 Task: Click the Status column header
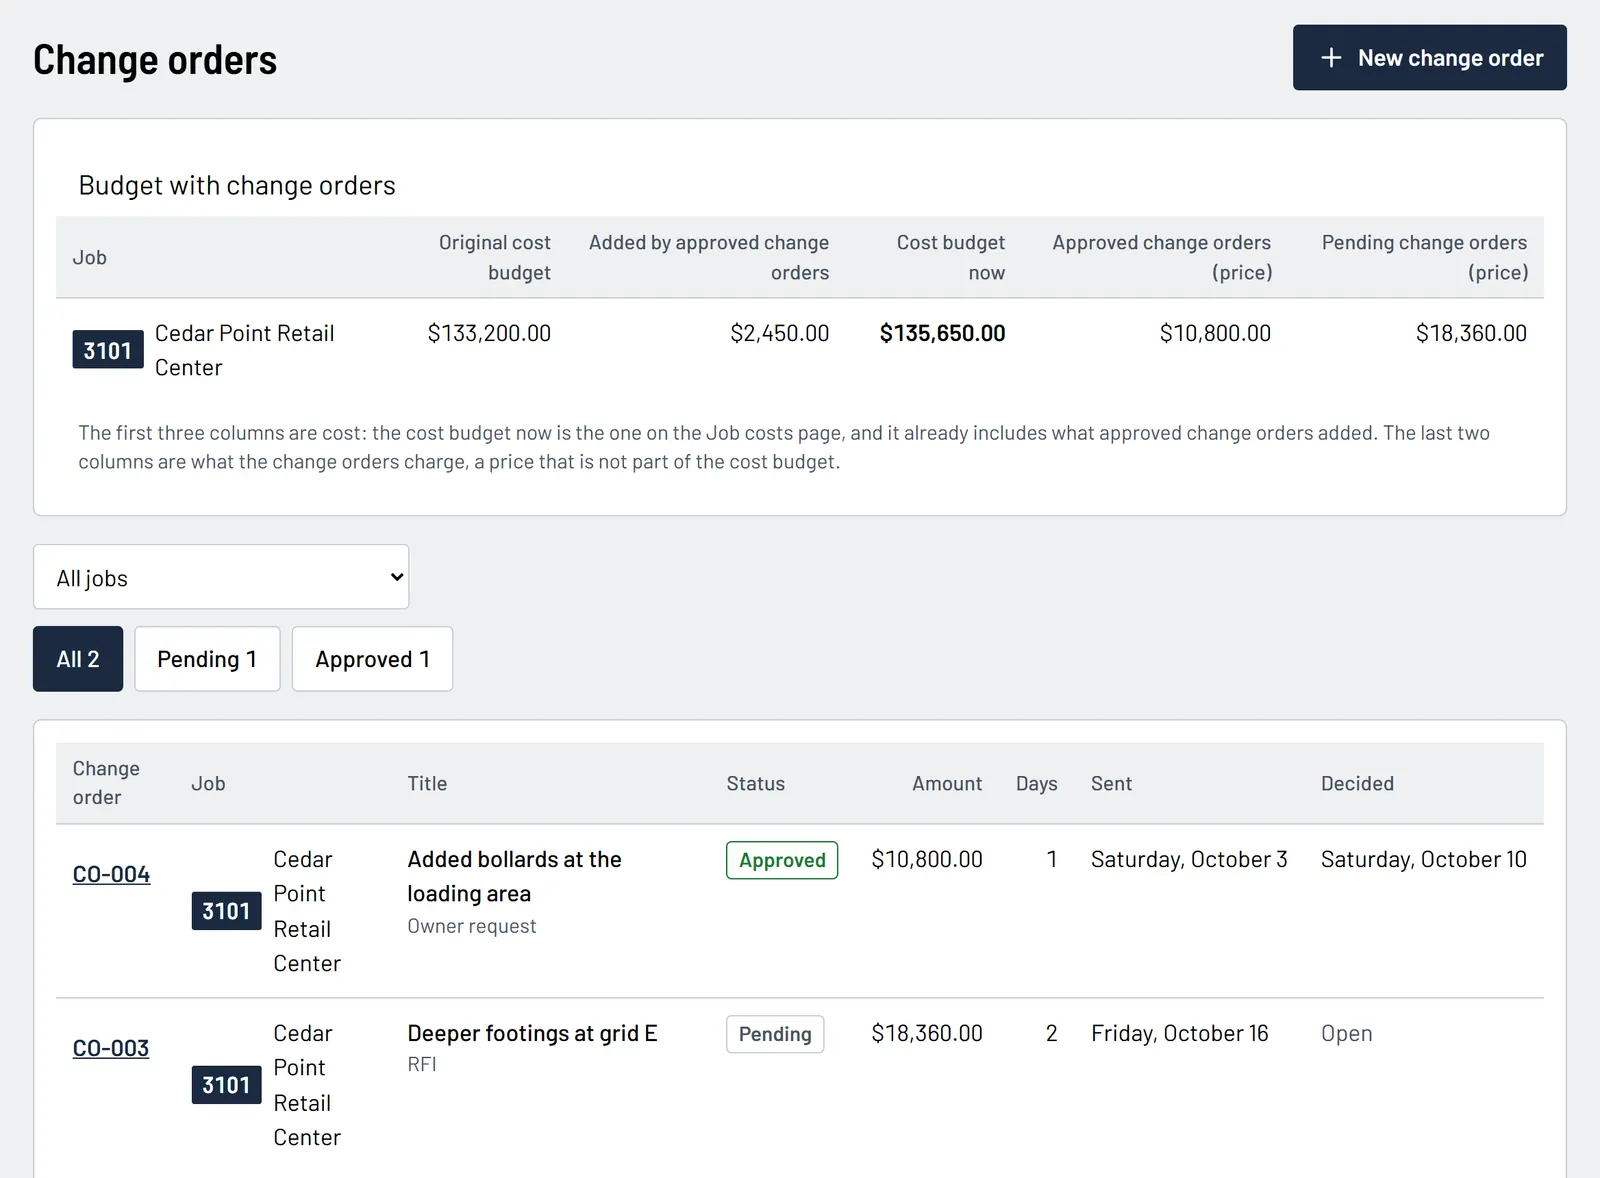click(x=756, y=783)
